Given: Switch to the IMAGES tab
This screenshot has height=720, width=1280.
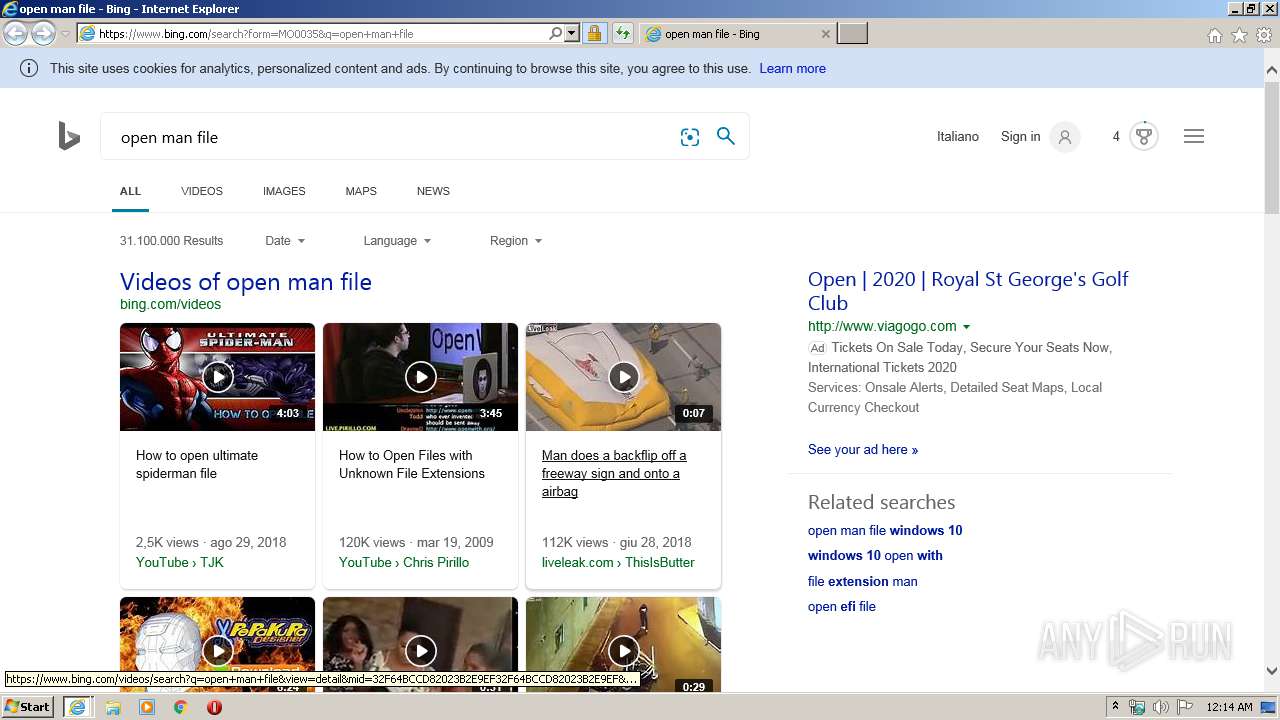Looking at the screenshot, I should 284,191.
